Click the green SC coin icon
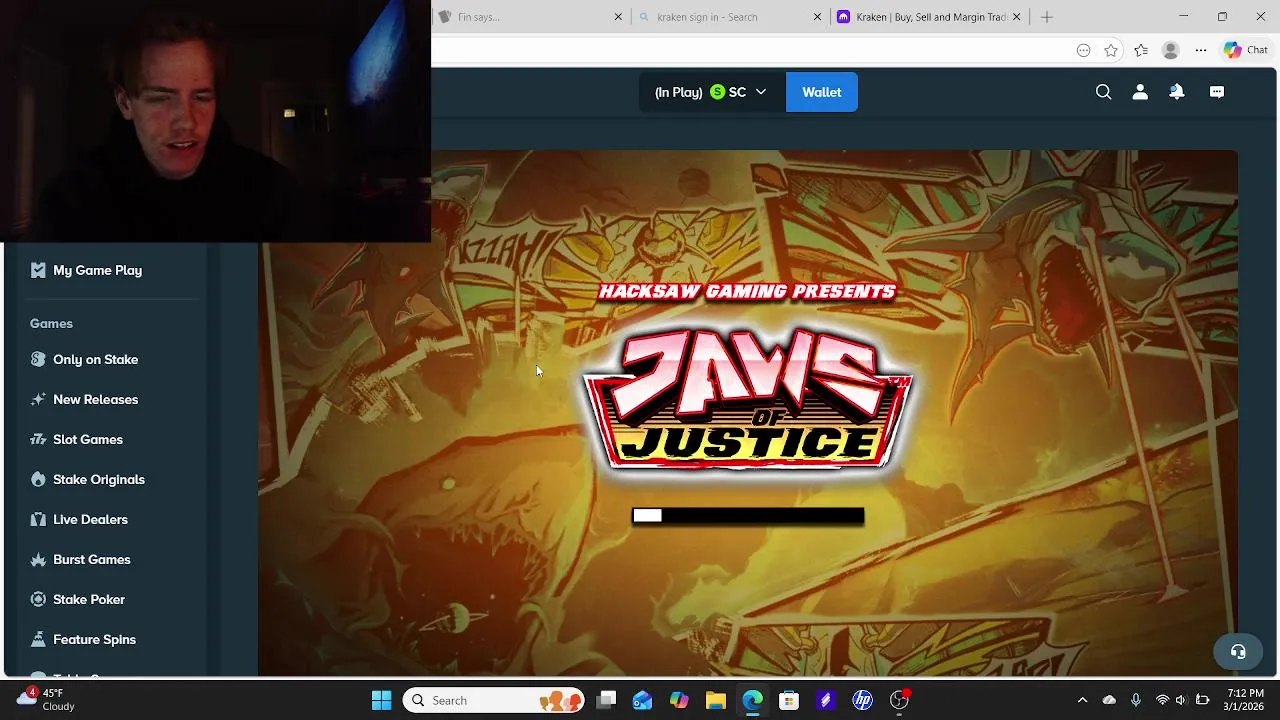Image resolution: width=1280 pixels, height=720 pixels. (717, 92)
